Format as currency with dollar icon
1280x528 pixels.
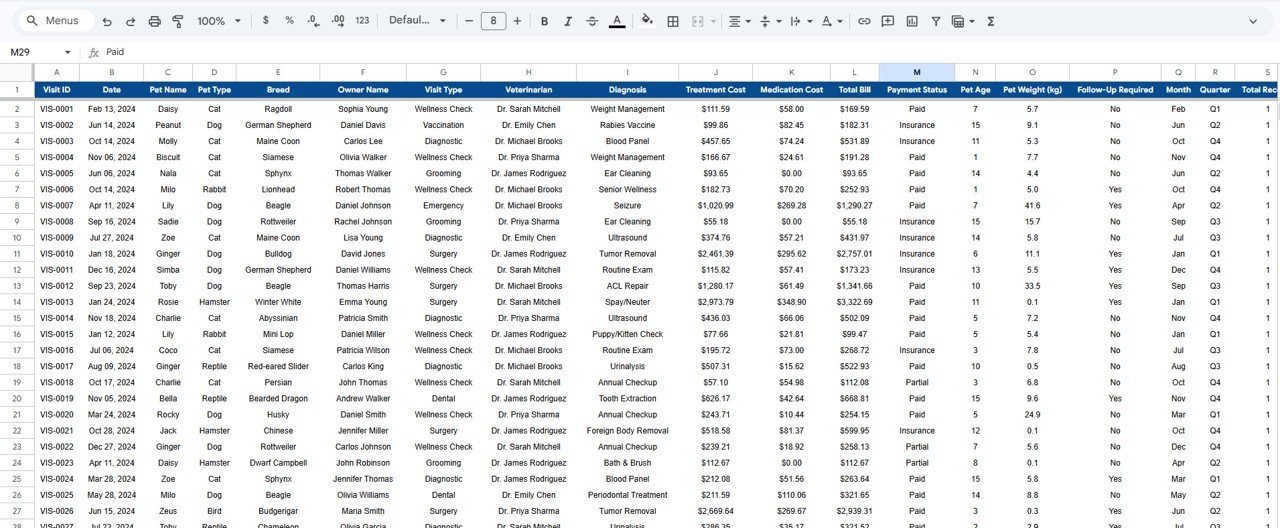pyautogui.click(x=265, y=21)
